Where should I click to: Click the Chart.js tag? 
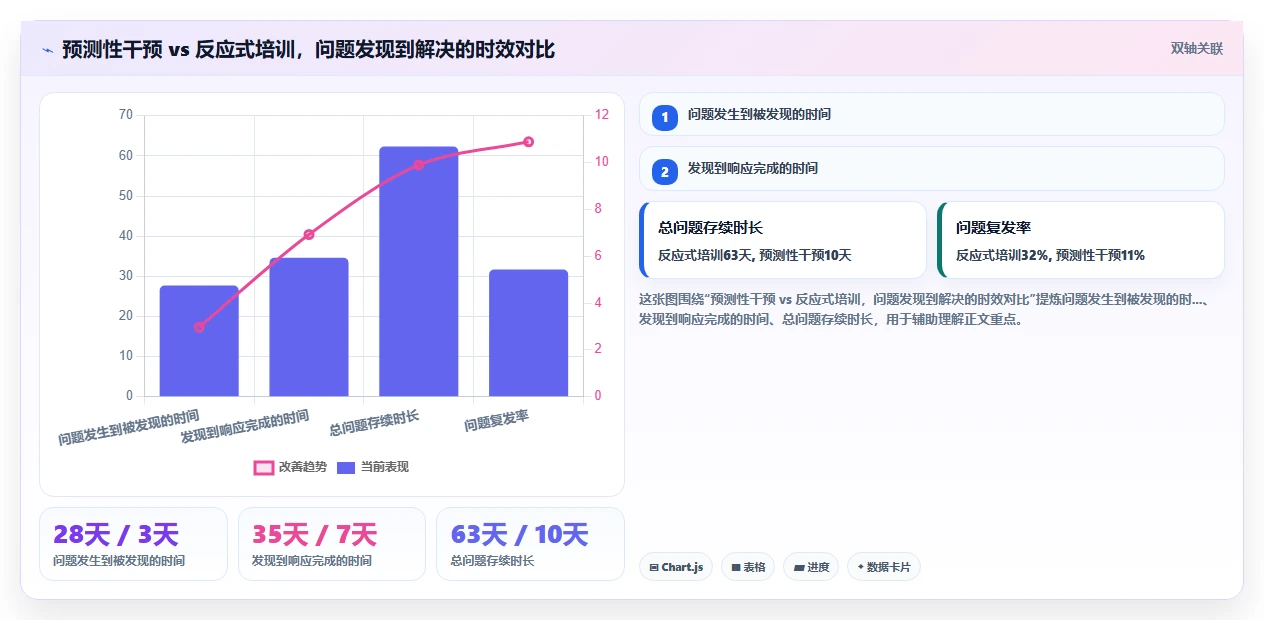676,567
